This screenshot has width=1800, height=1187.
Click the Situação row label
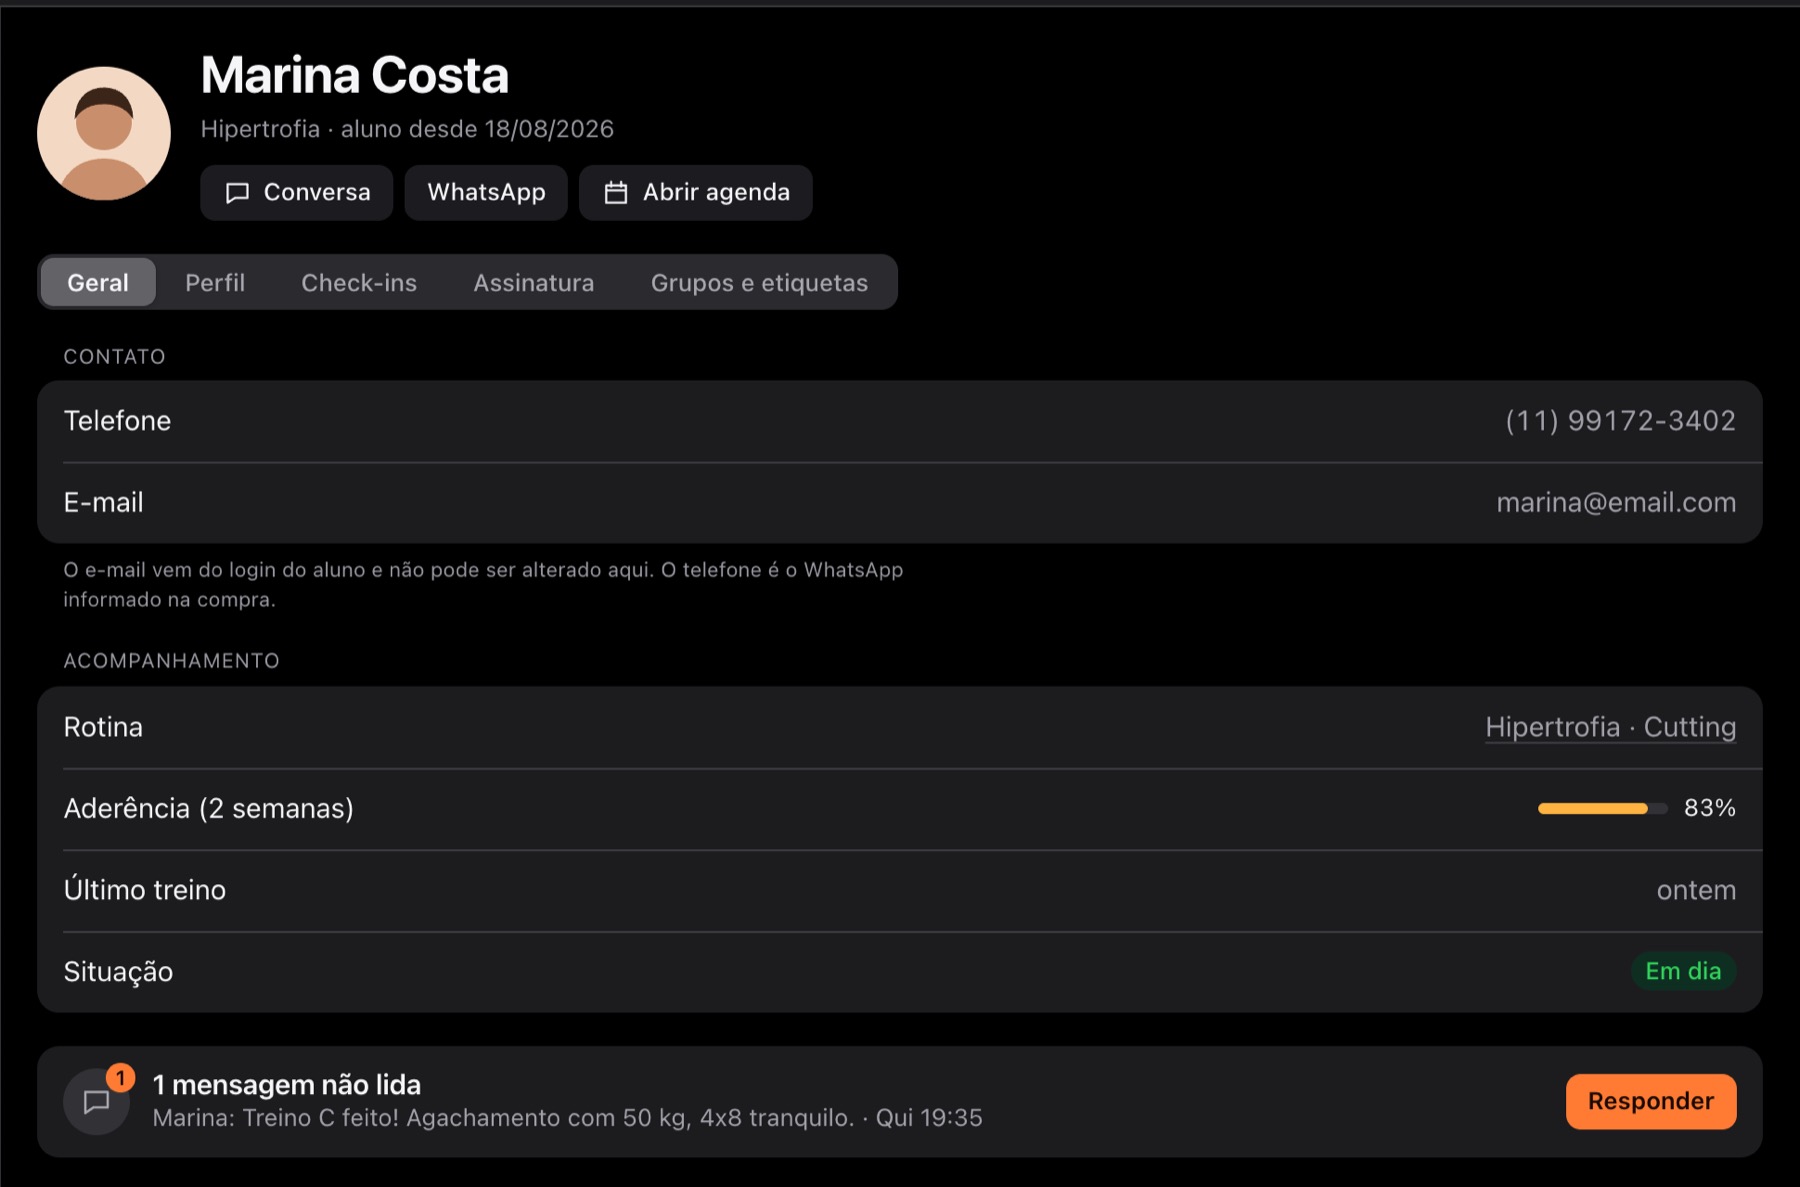118,972
